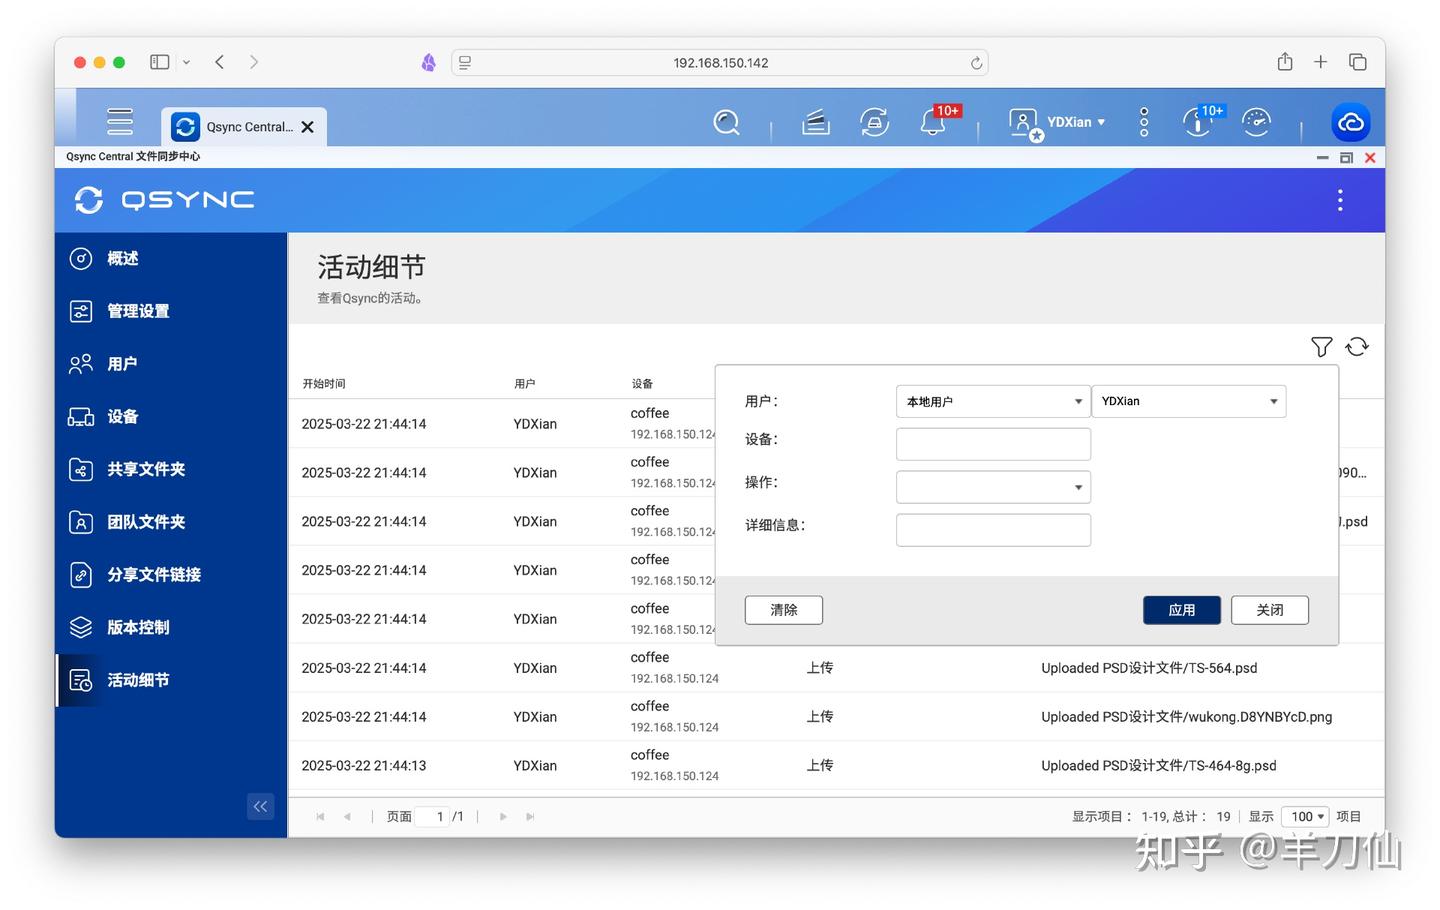Image resolution: width=1440 pixels, height=910 pixels.
Task: Select 共享文件夹 in the sidebar
Action: [x=146, y=469]
